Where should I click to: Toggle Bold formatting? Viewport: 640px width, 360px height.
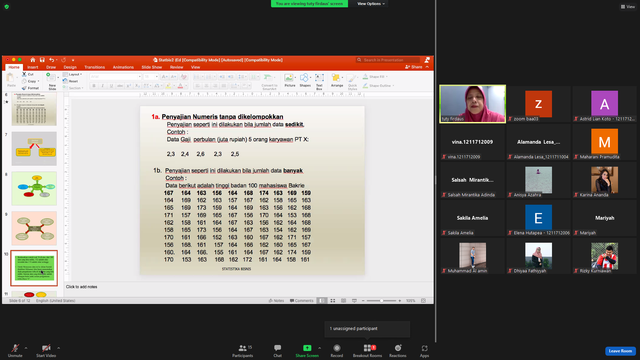[x=94, y=86]
